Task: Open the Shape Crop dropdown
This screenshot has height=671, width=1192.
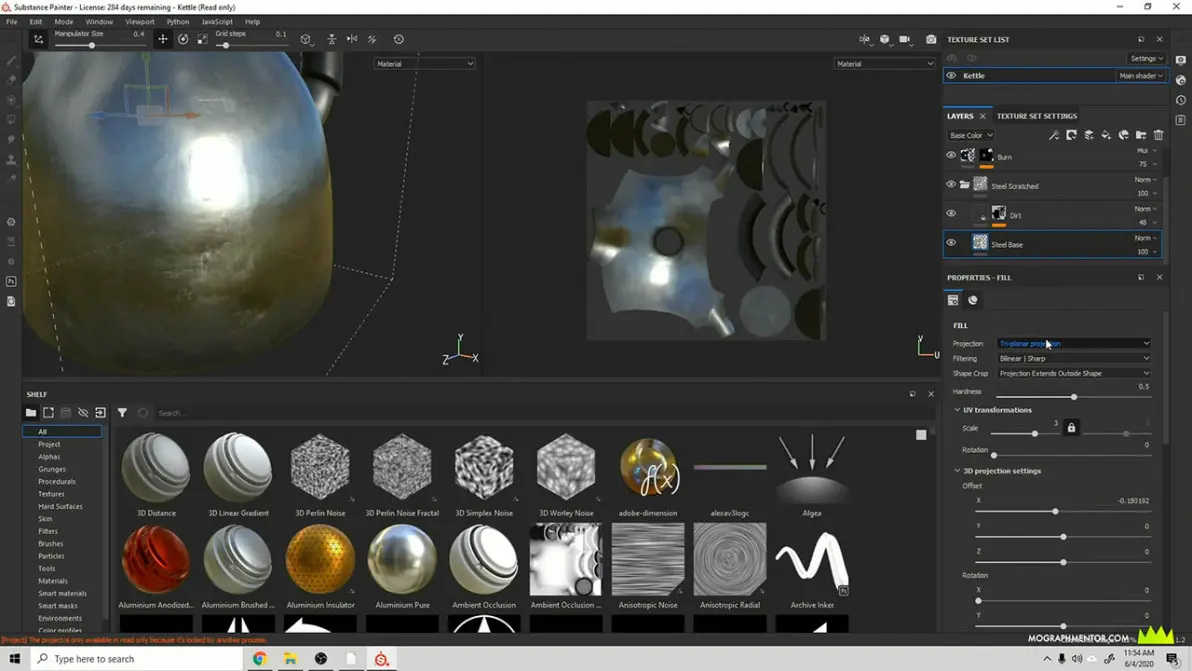Action: tap(1074, 373)
